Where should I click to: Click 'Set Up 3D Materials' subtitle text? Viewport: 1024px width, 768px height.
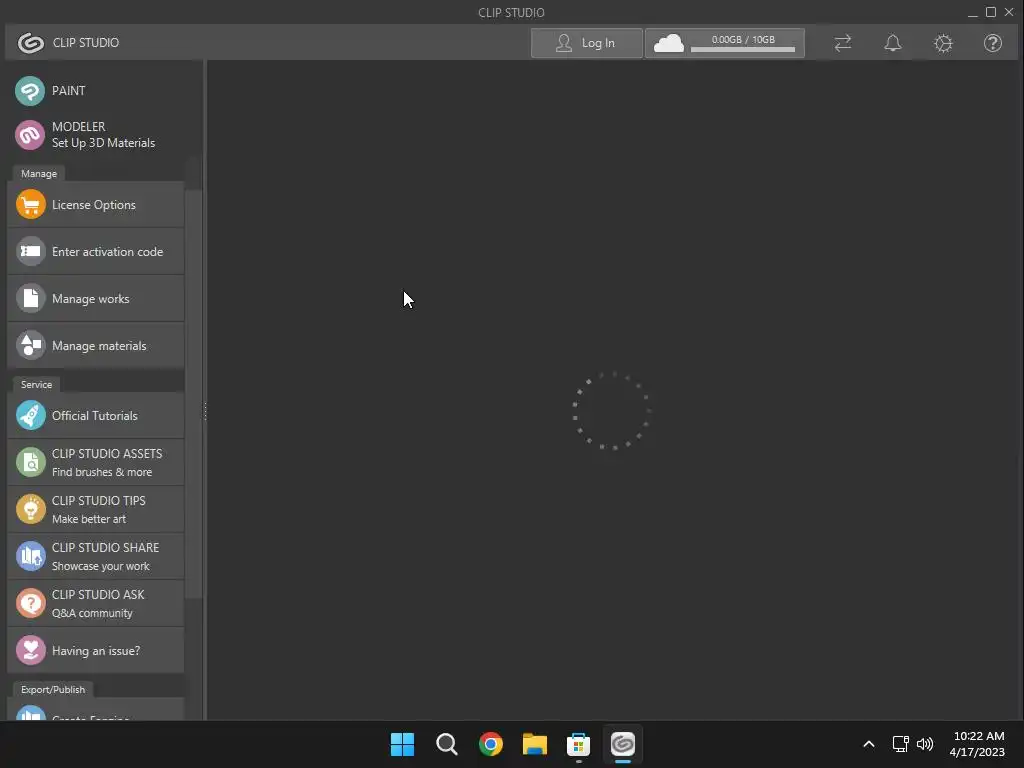click(x=103, y=143)
